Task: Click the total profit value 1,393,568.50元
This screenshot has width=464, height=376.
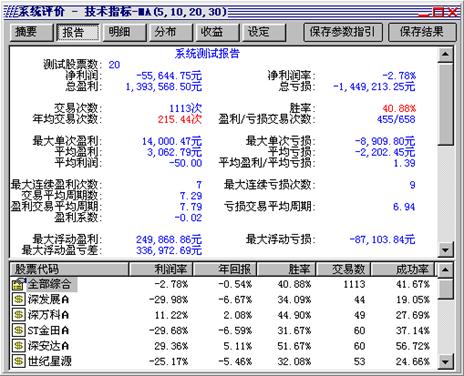Action: pyautogui.click(x=164, y=87)
